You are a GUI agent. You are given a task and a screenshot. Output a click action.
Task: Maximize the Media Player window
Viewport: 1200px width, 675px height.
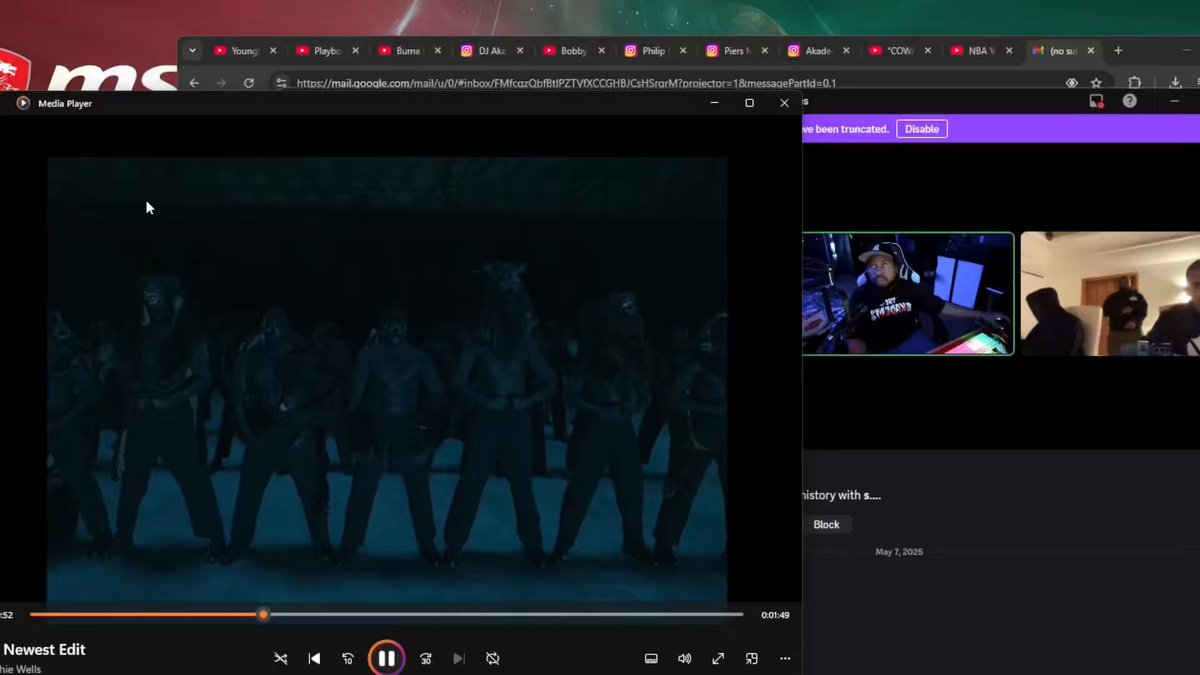click(x=749, y=103)
